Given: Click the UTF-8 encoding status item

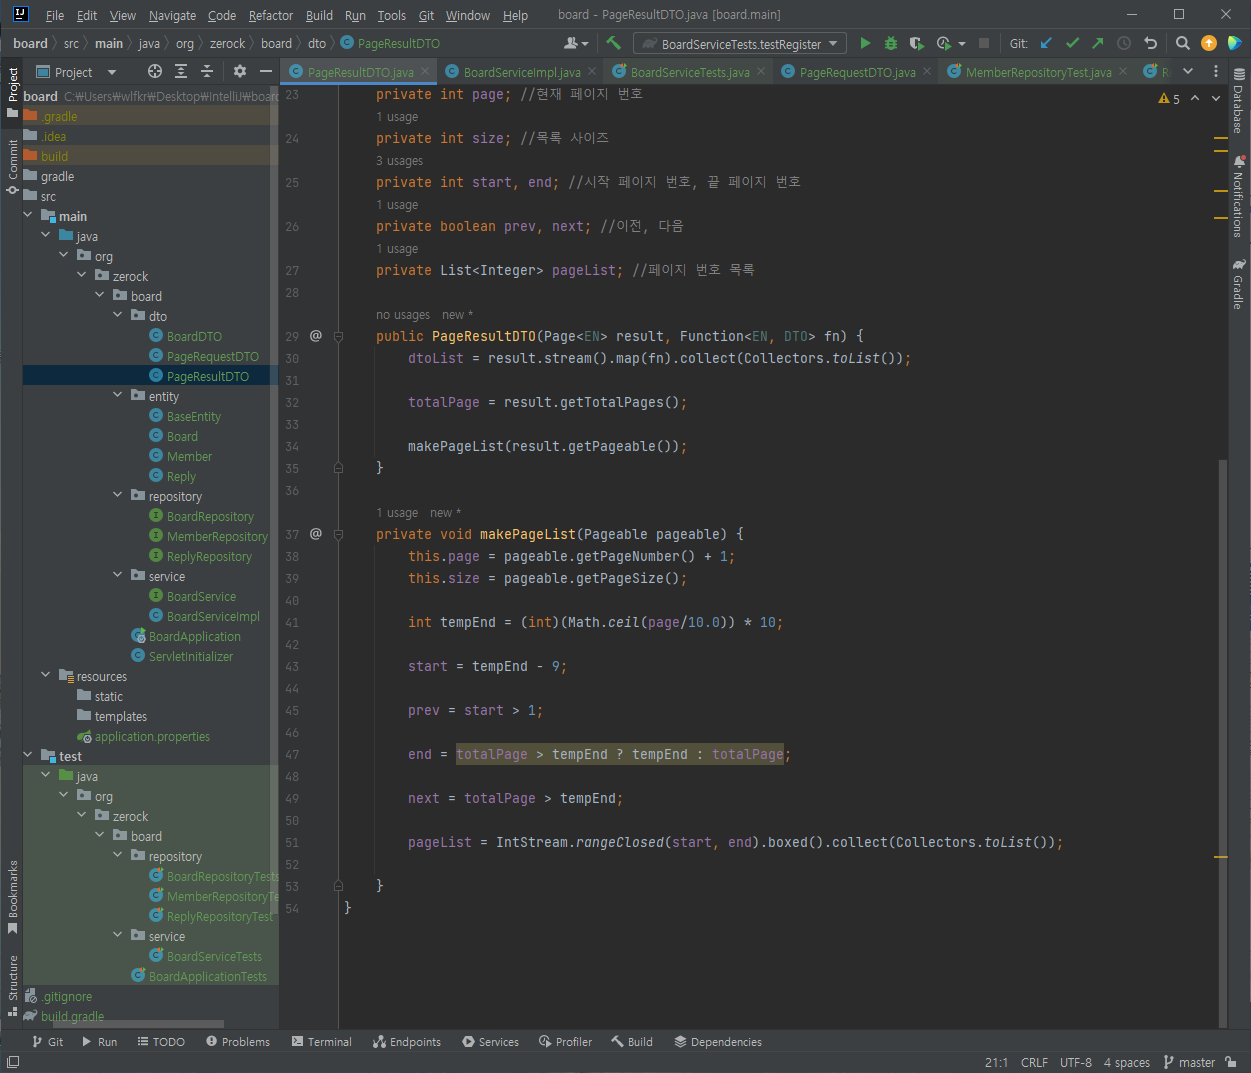Looking at the screenshot, I should [1076, 1062].
